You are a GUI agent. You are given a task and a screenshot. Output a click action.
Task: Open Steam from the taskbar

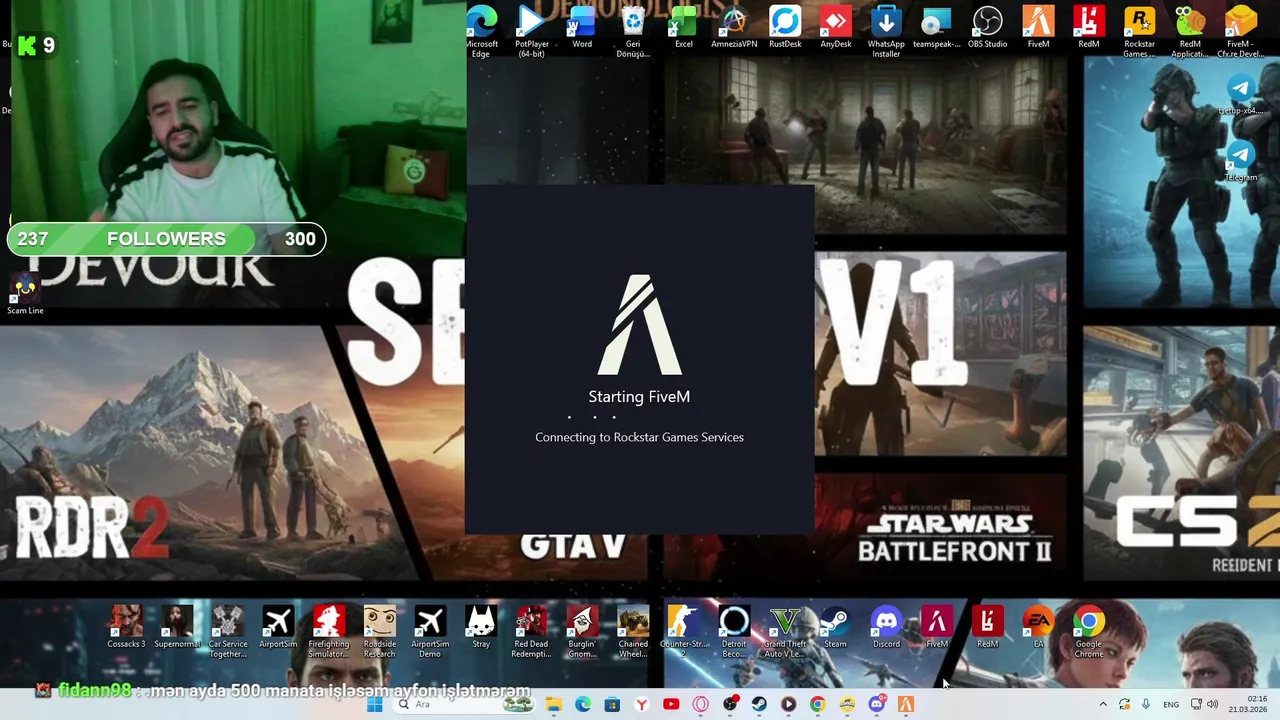(x=759, y=704)
